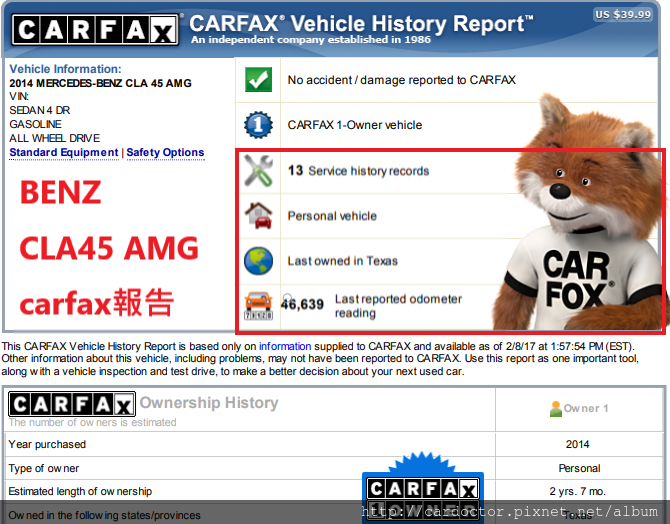
Task: Click the Owner 1 person icon
Action: [x=555, y=409]
